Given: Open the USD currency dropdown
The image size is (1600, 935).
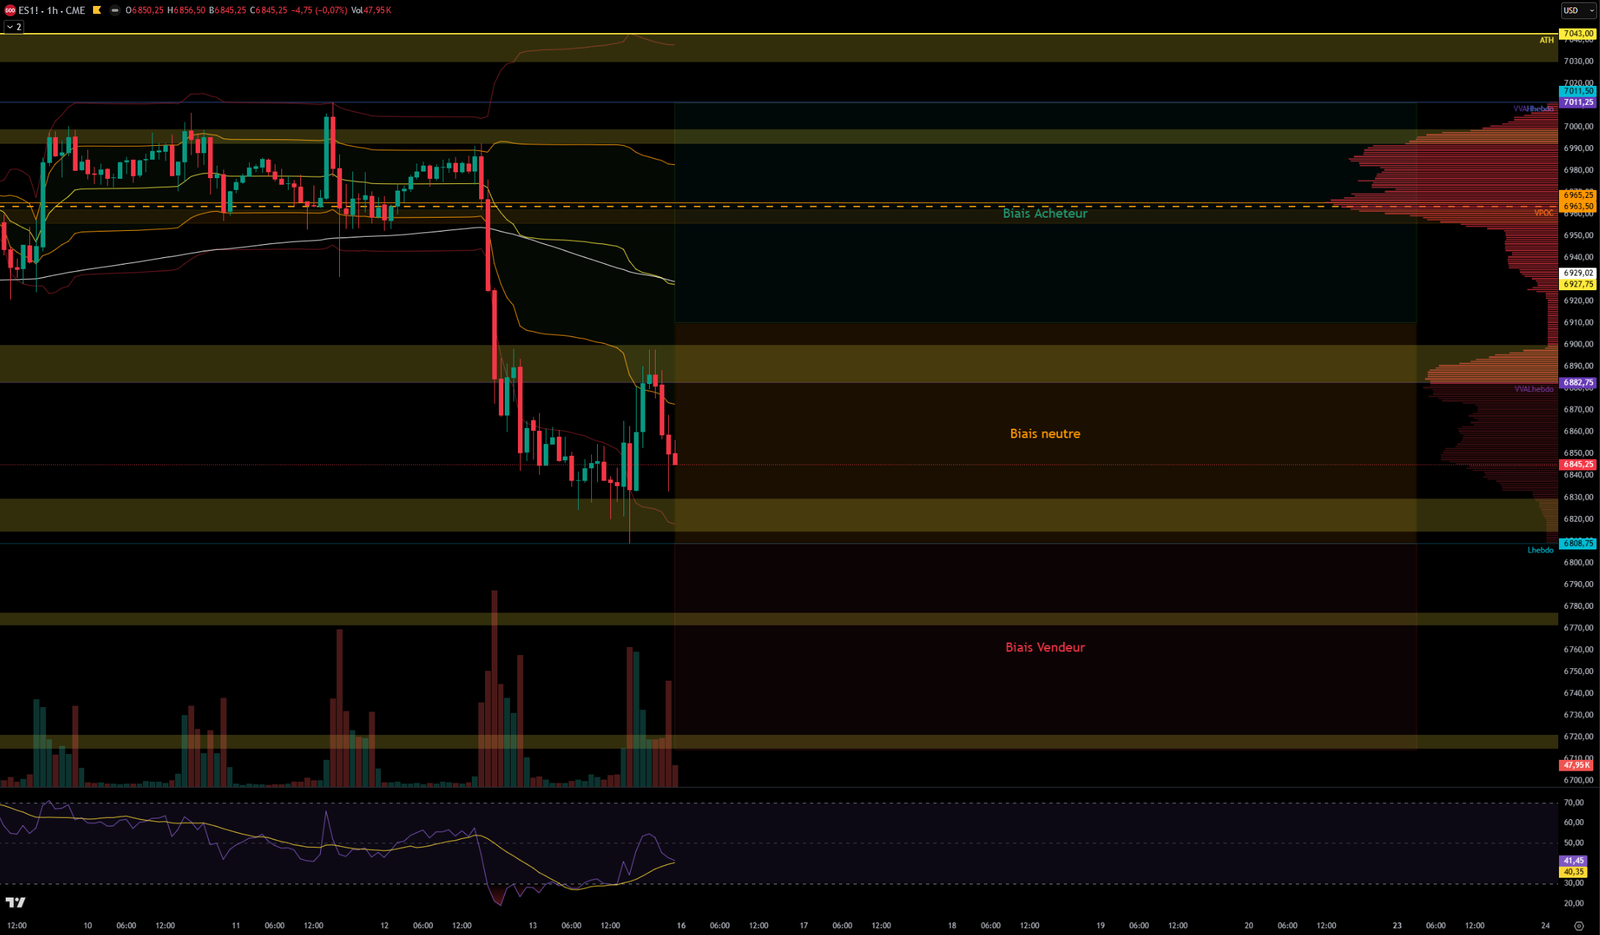Looking at the screenshot, I should pos(1578,10).
